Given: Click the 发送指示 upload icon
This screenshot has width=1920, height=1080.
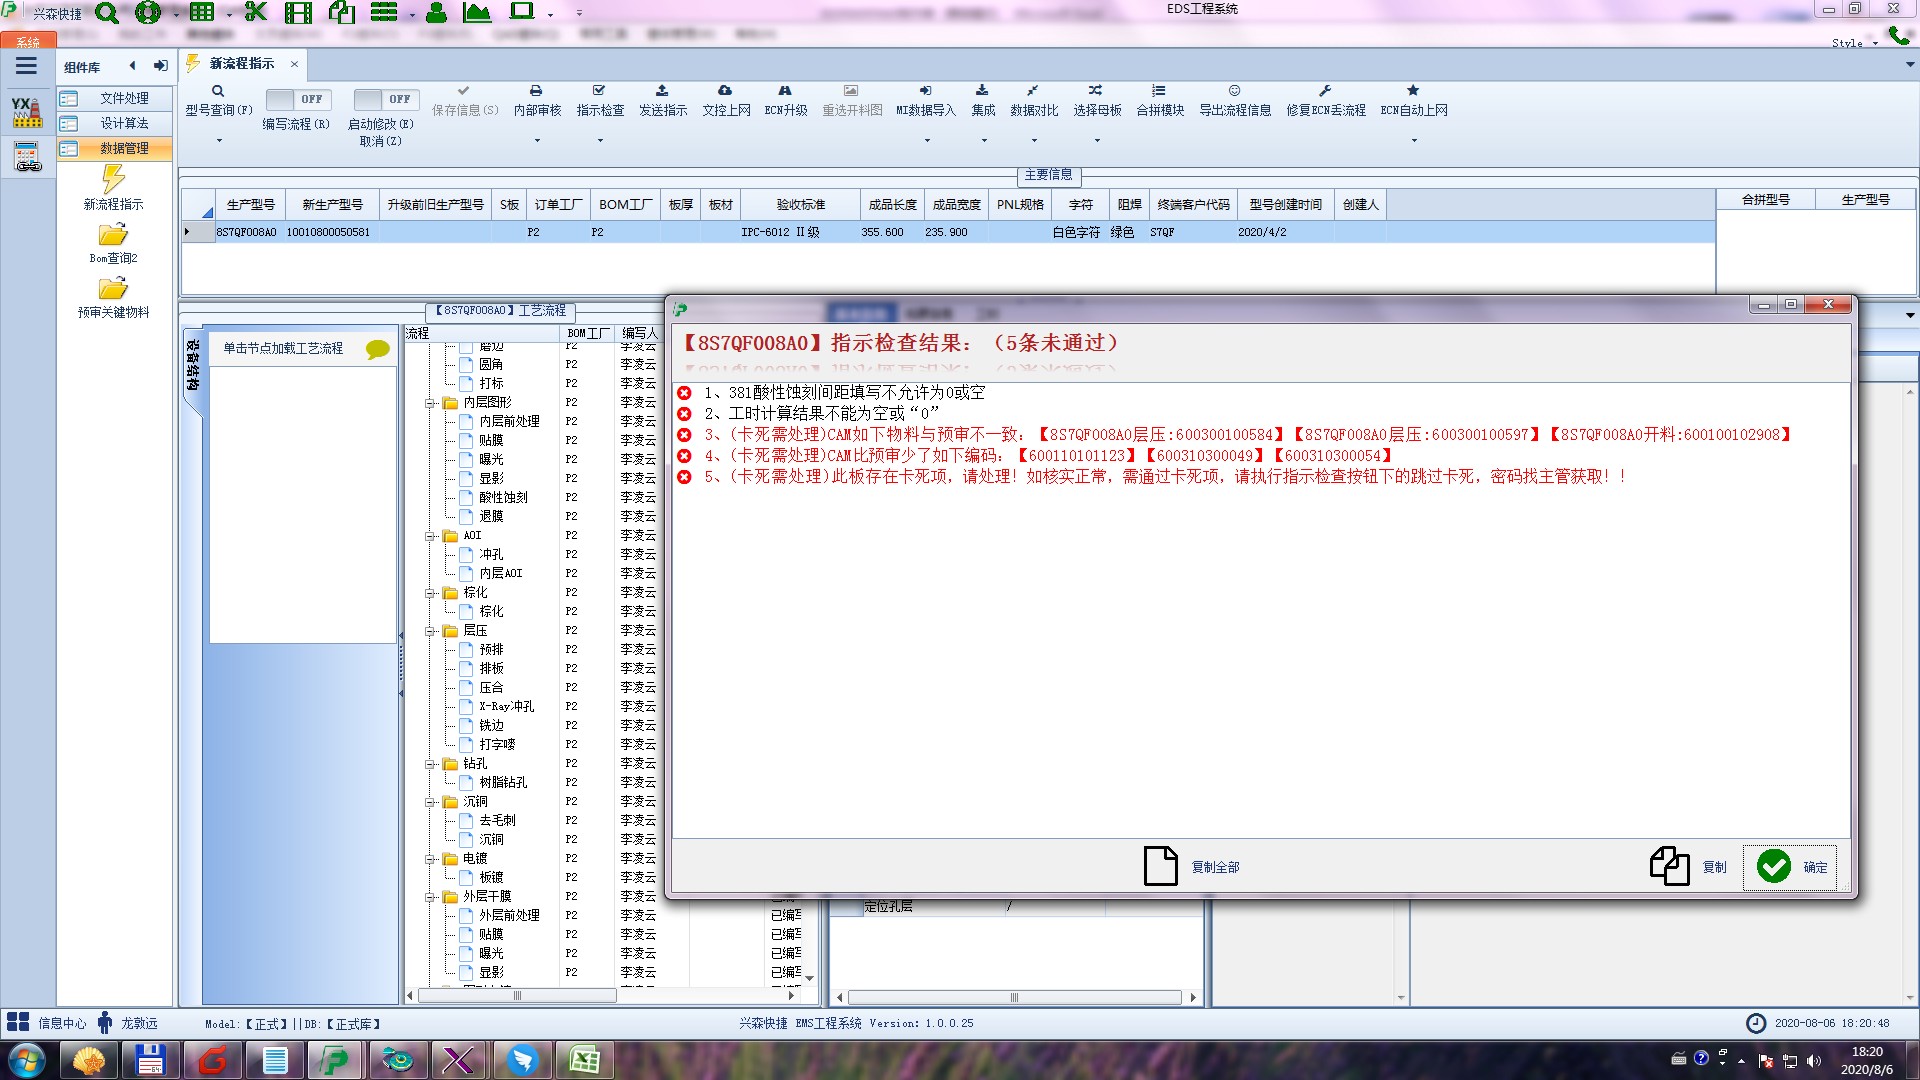Looking at the screenshot, I should (662, 91).
